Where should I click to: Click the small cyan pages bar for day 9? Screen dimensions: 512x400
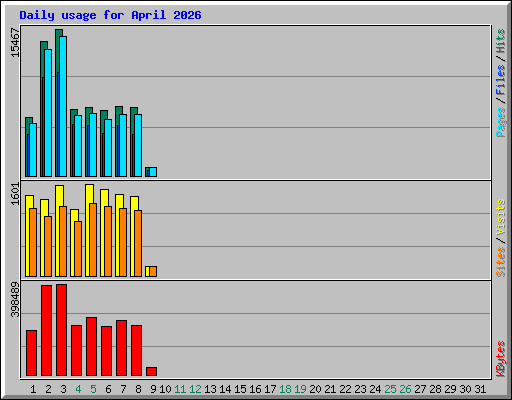point(153,172)
